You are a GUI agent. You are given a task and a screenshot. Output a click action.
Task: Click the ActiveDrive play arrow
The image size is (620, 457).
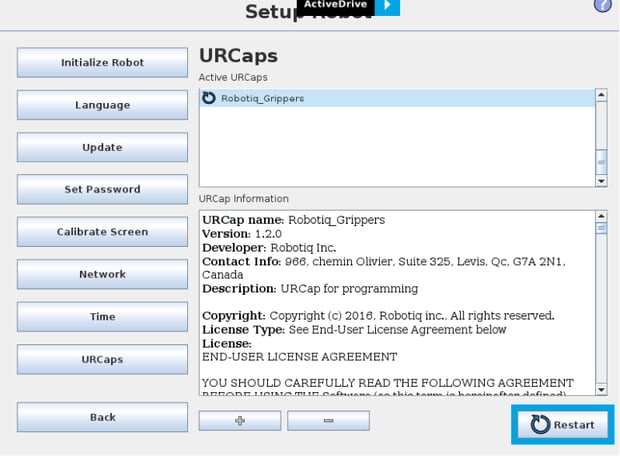388,6
